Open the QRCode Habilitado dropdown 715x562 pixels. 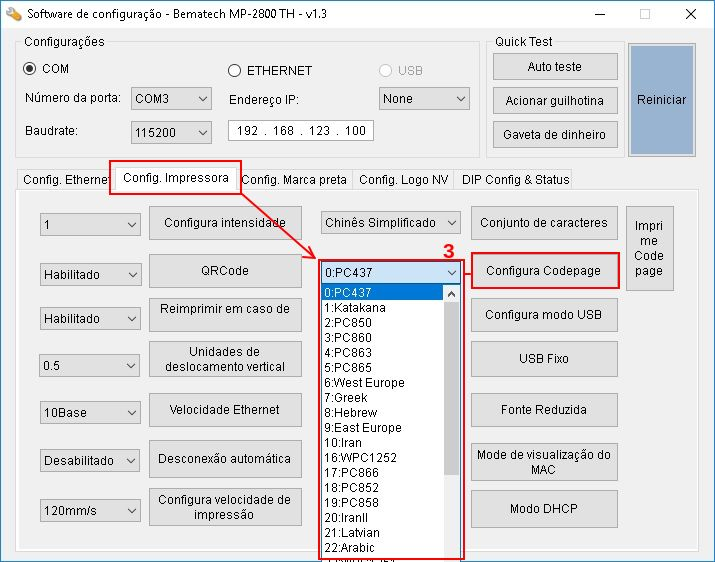point(90,275)
